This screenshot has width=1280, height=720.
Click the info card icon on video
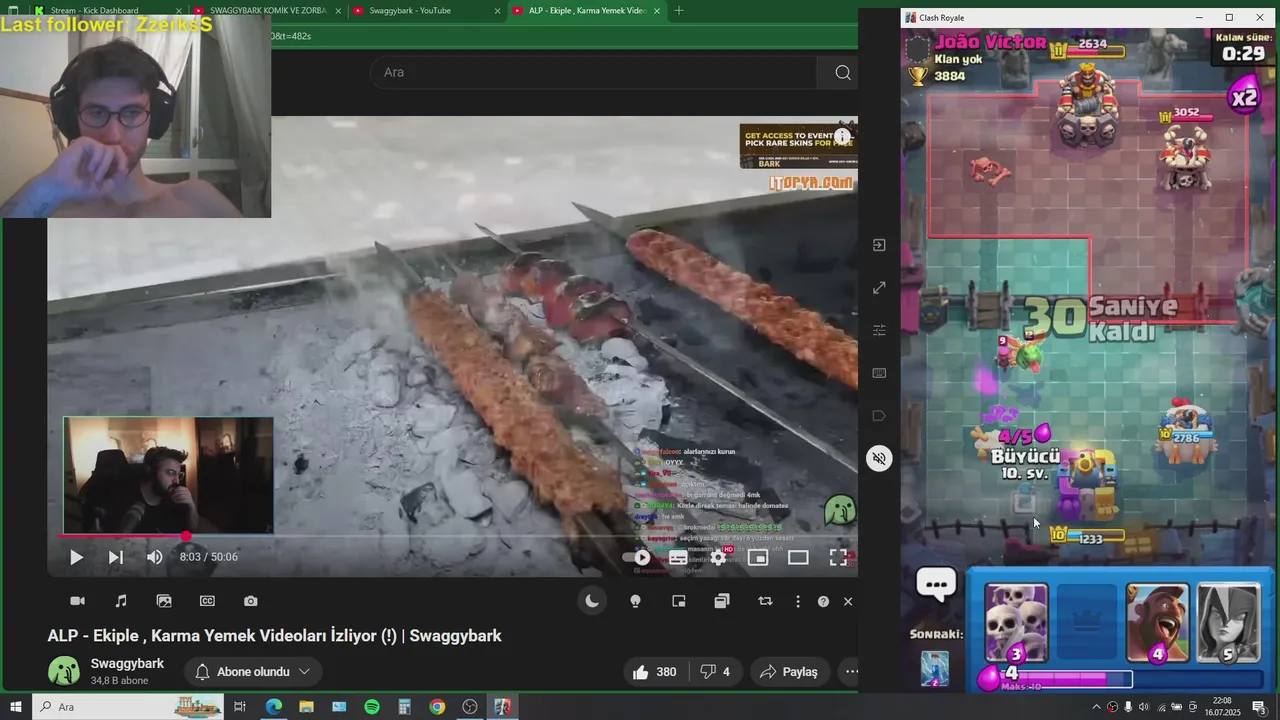(x=843, y=136)
